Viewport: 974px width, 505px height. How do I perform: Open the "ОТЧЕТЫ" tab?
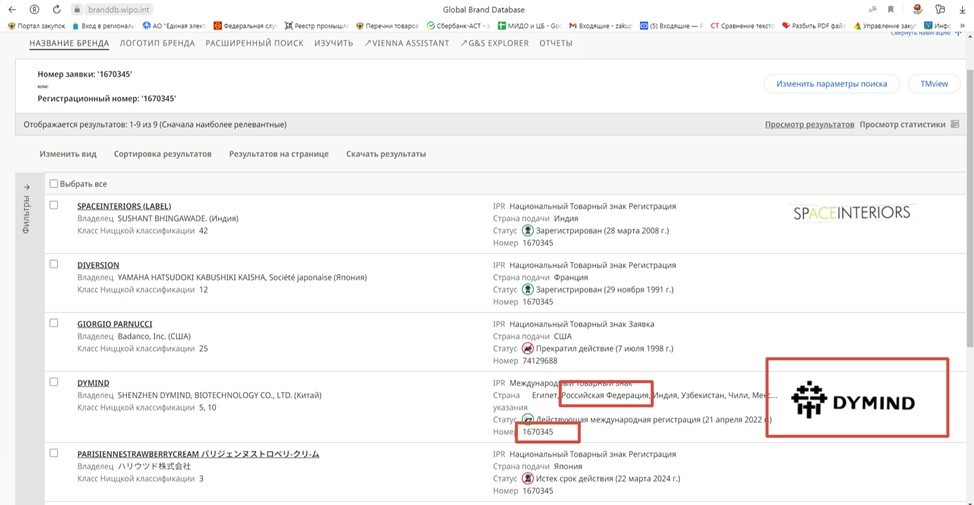555,43
